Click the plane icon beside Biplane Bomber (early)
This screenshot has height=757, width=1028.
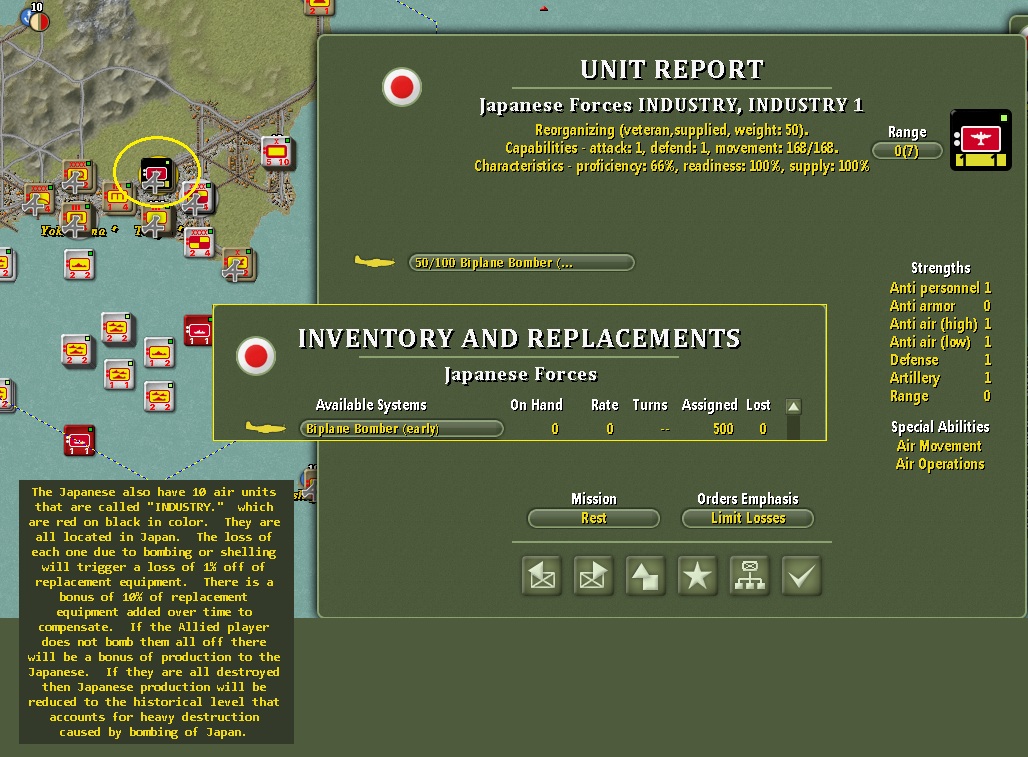tap(266, 428)
